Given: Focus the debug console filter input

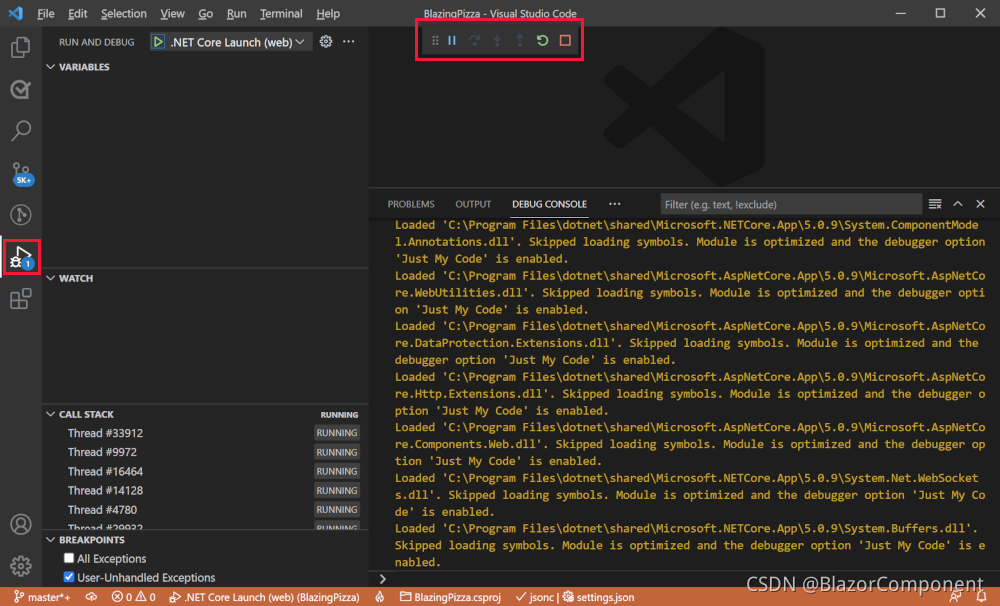Looking at the screenshot, I should tap(791, 204).
